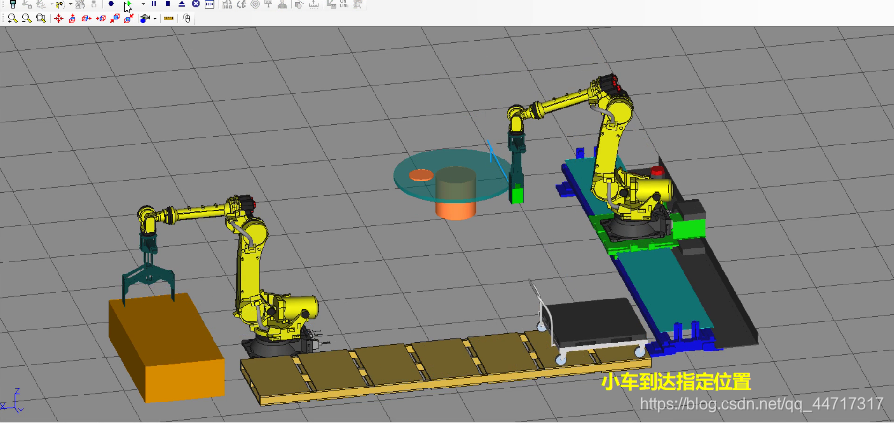This screenshot has height=423, width=894.
Task: Select the yellow measure ruler tool
Action: point(168,18)
